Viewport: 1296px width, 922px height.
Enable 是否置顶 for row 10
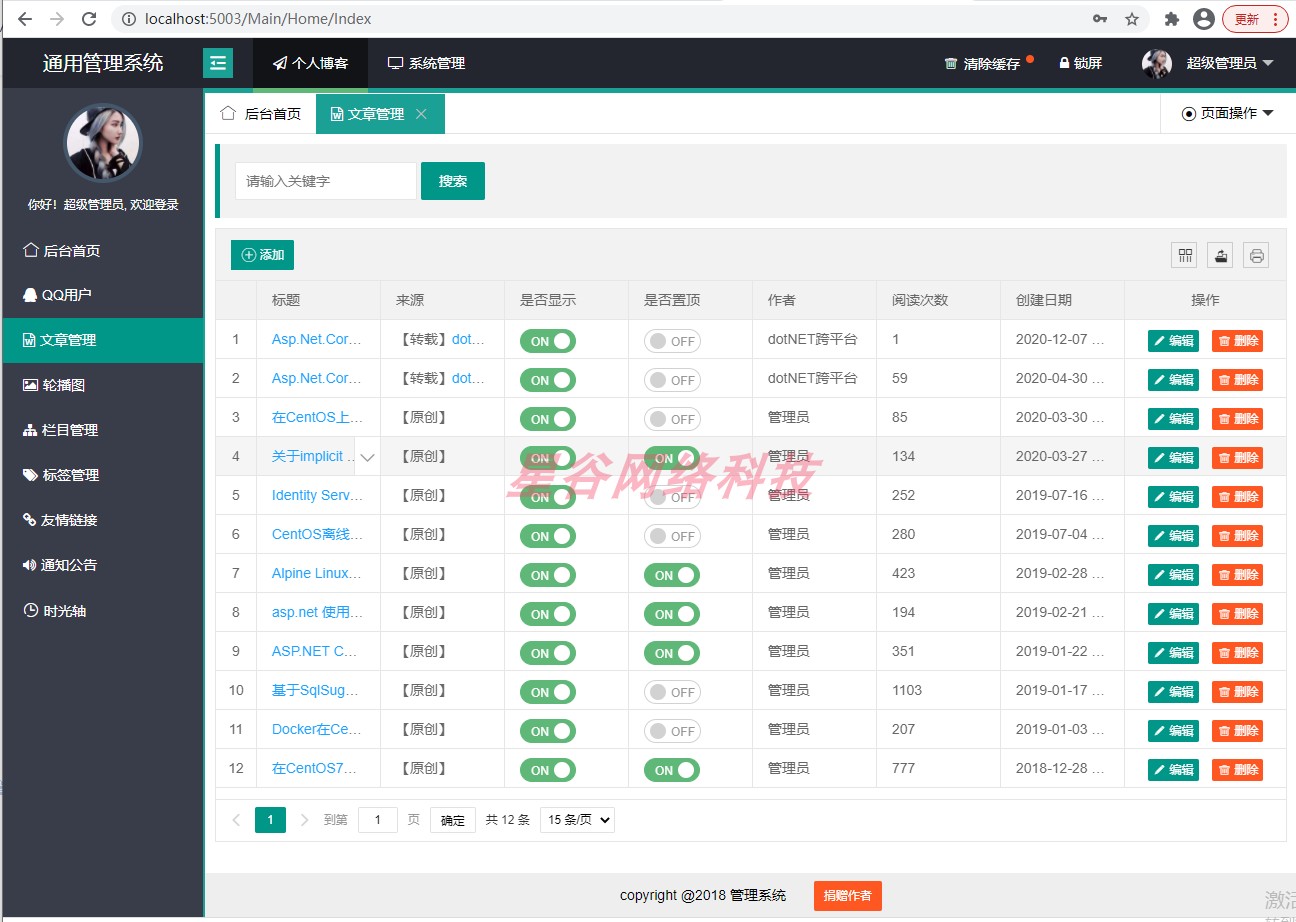tap(672, 692)
